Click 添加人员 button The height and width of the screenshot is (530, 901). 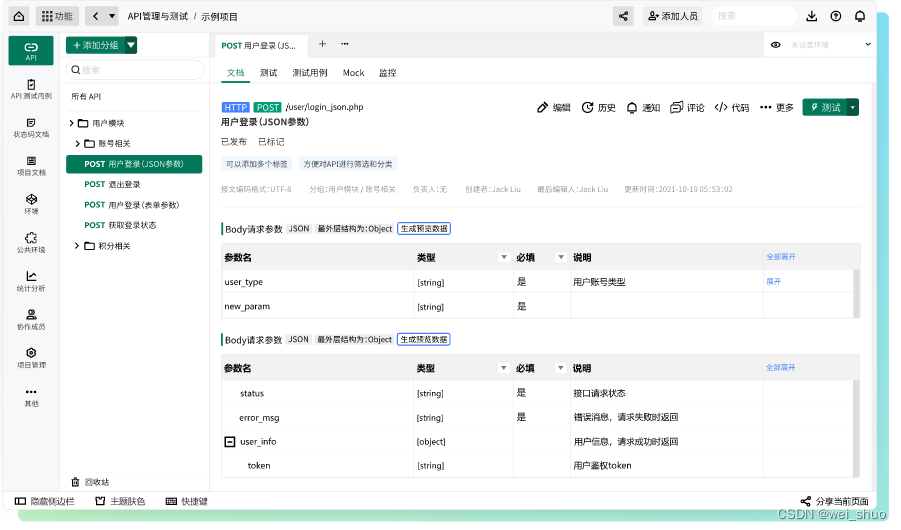(673, 16)
